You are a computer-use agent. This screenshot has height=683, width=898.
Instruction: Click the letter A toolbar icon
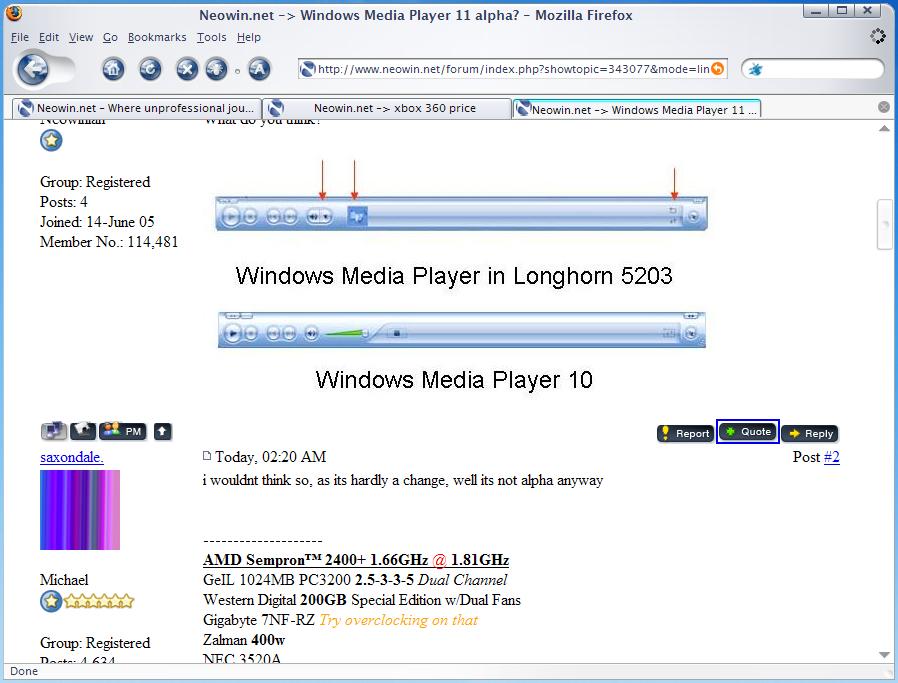pos(259,70)
